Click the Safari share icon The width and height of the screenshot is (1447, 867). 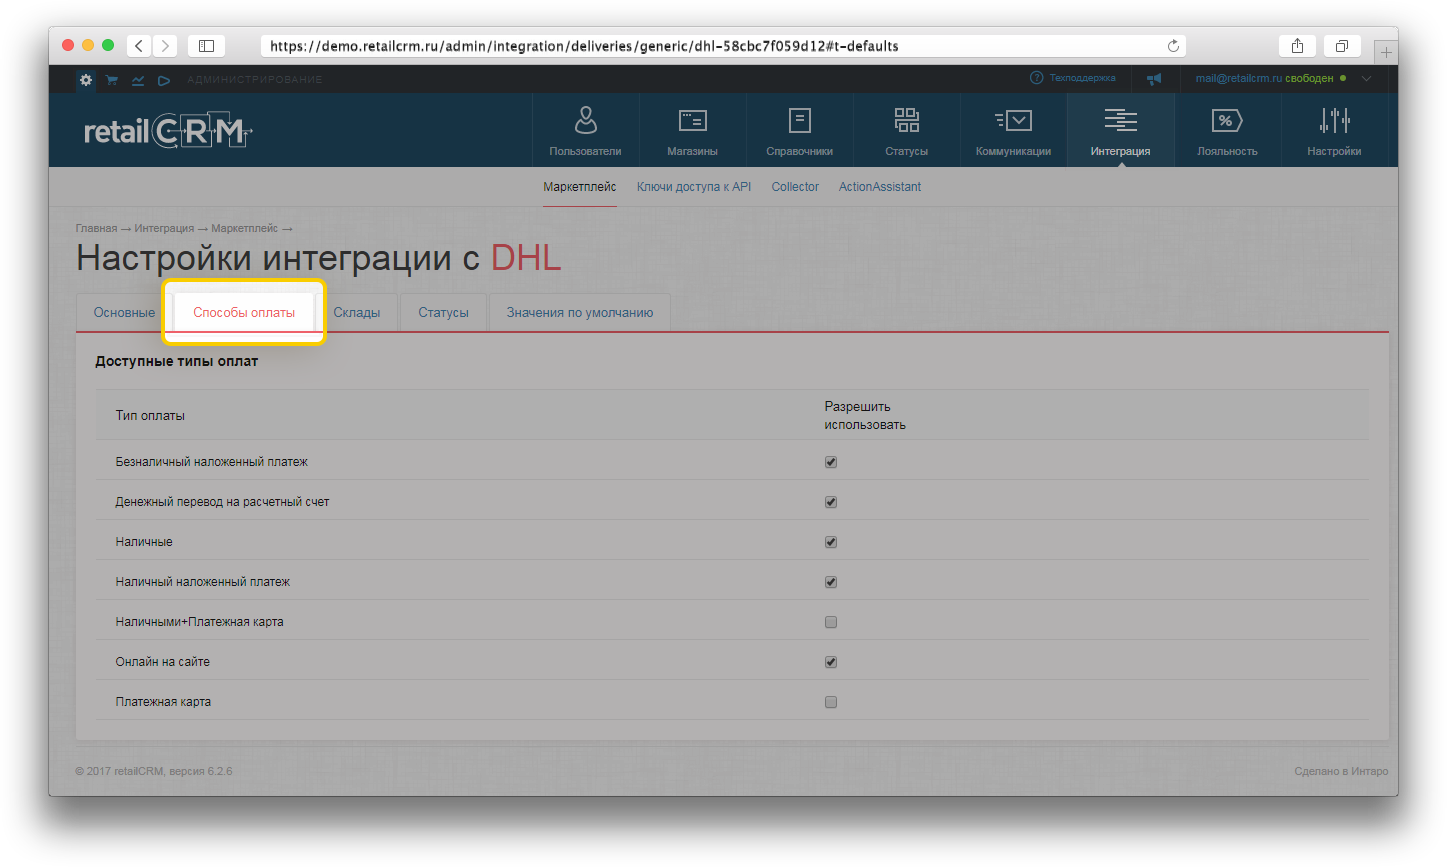point(1297,46)
